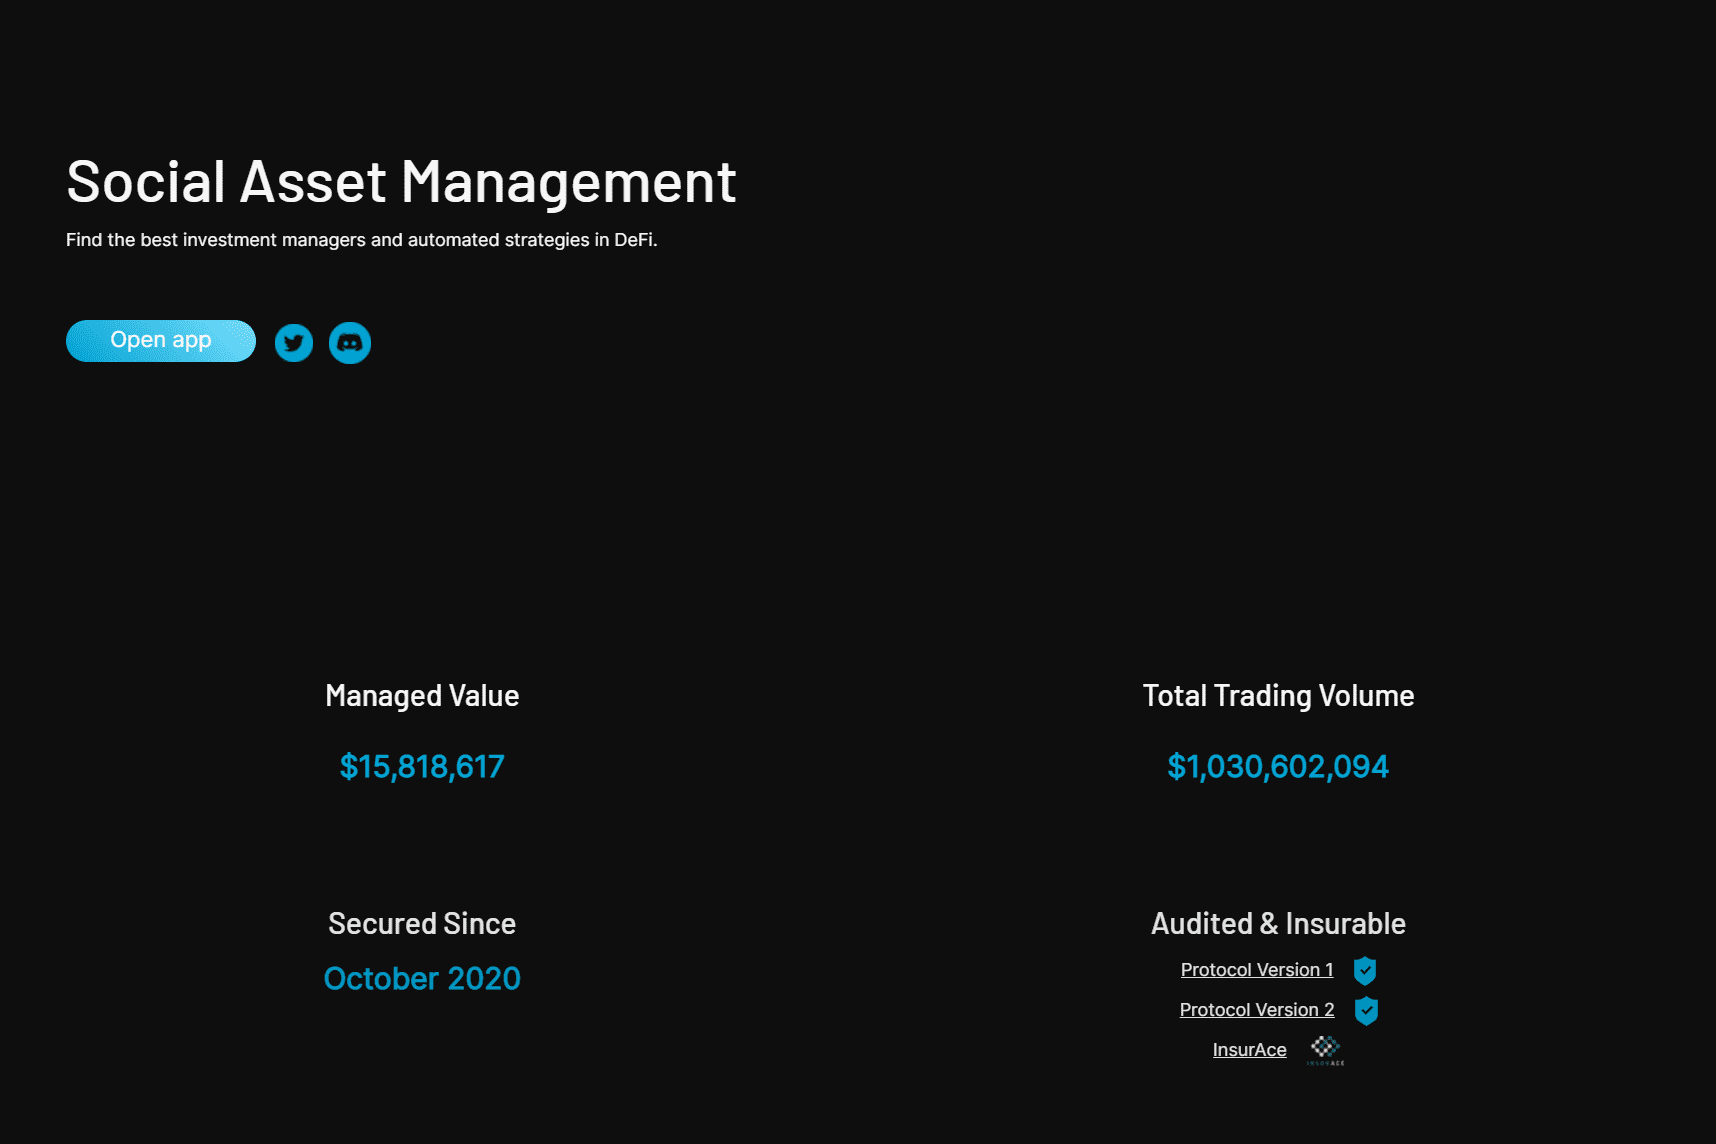Select the Total Trading Volume figure
This screenshot has width=1716, height=1144.
coord(1277,766)
